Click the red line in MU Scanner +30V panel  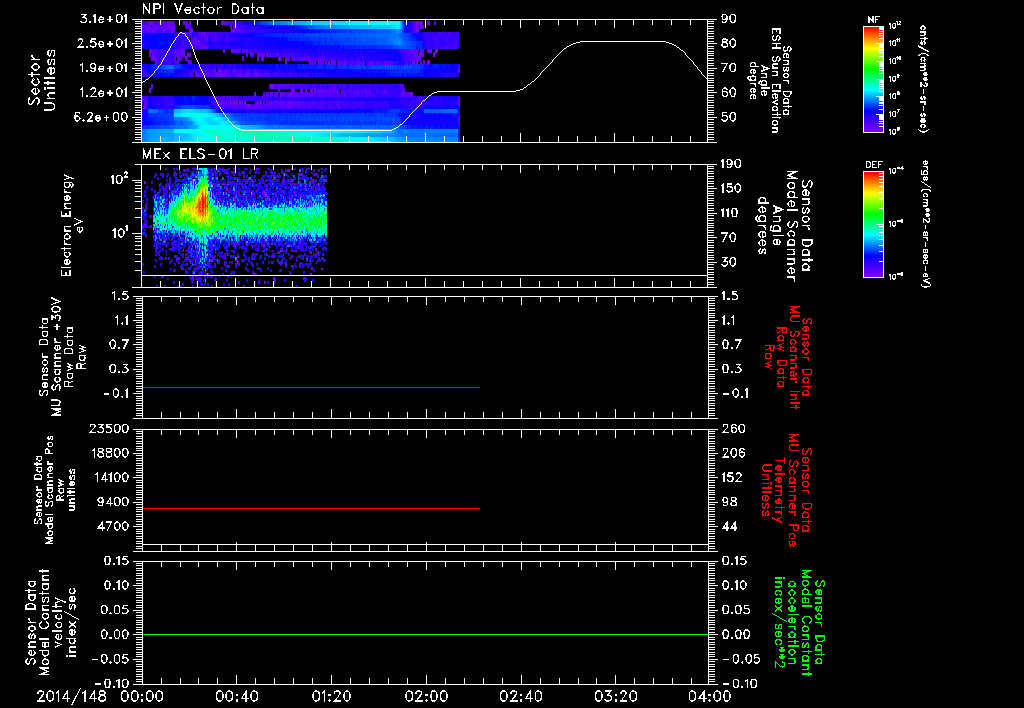[311, 387]
